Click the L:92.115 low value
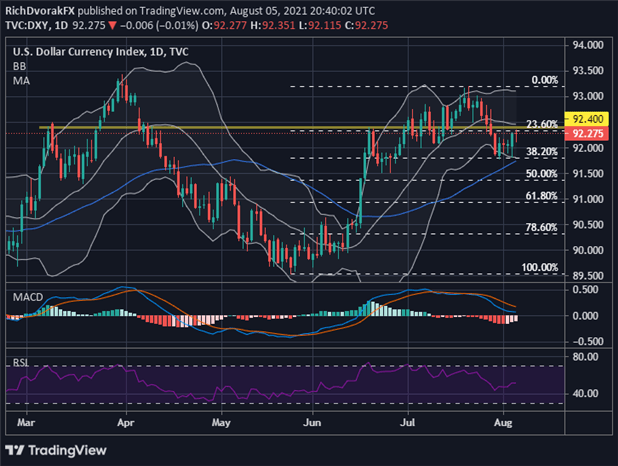 (x=320, y=26)
